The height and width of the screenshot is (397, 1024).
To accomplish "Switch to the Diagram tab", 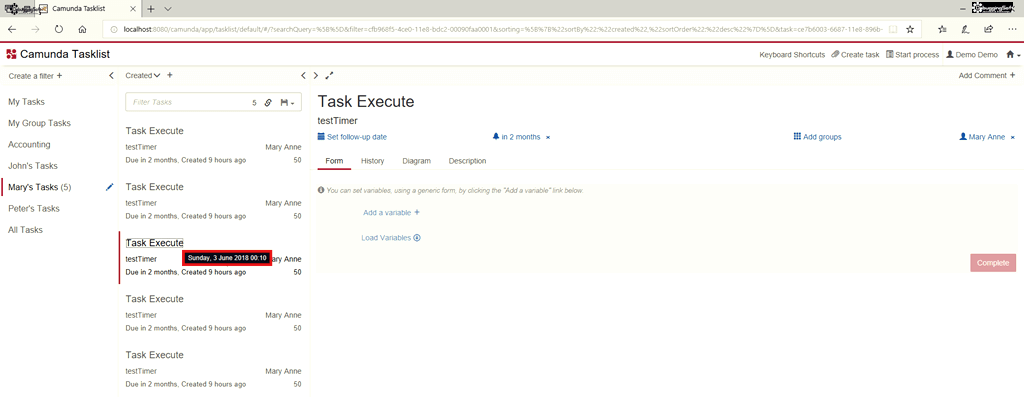I will 417,161.
